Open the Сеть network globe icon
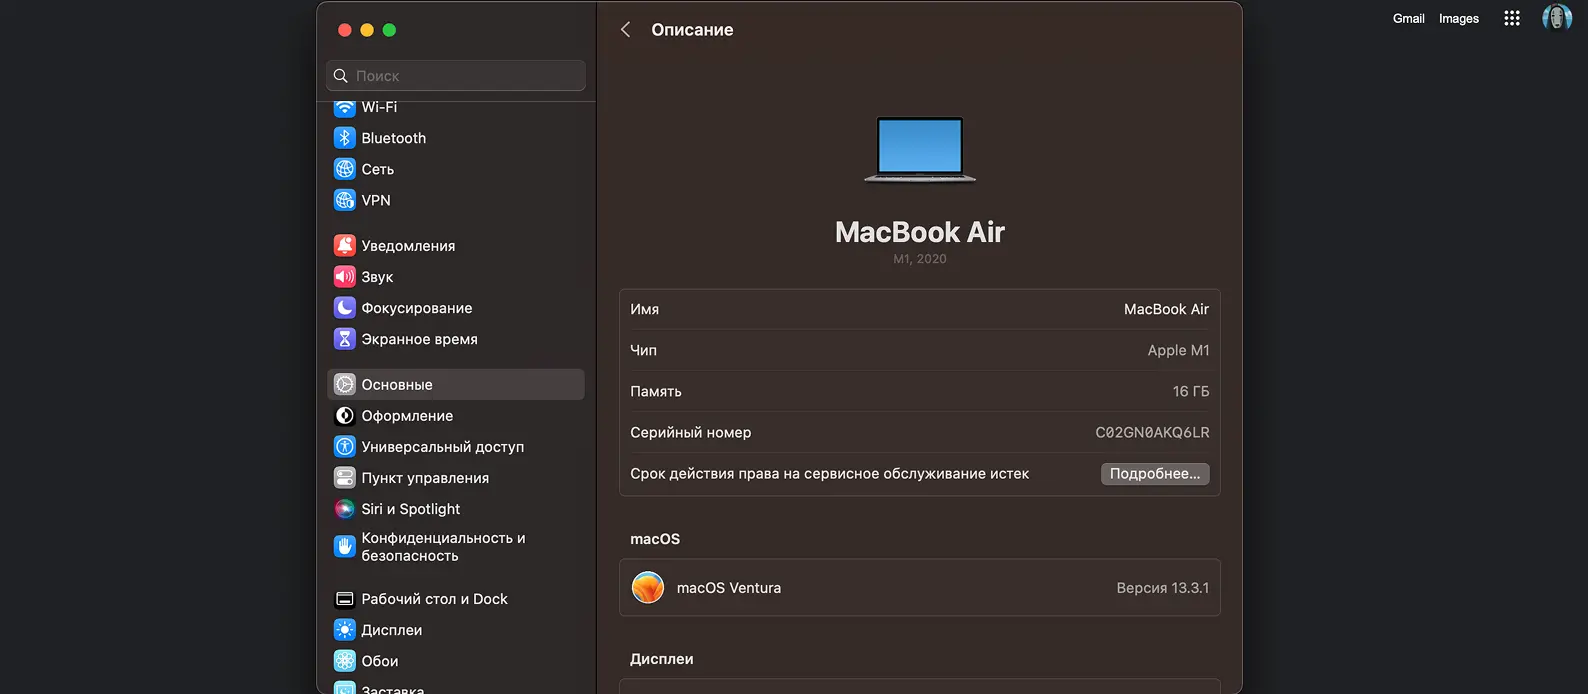1588x694 pixels. (x=344, y=169)
